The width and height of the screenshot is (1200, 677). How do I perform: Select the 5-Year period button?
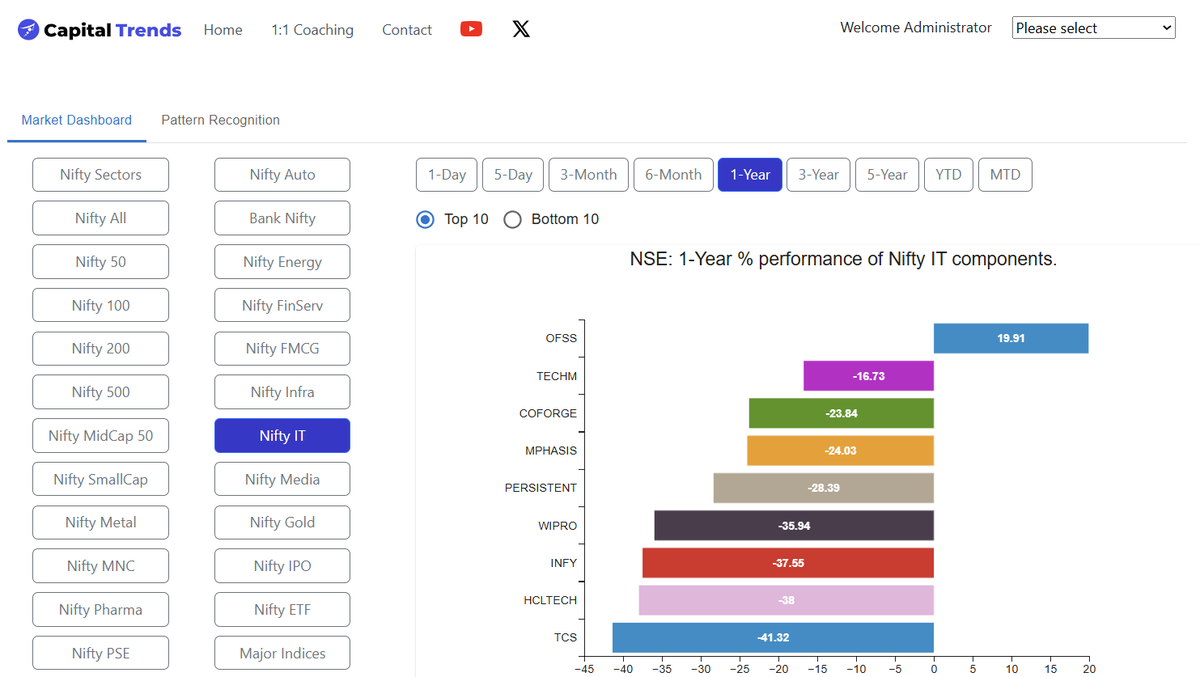coord(887,175)
